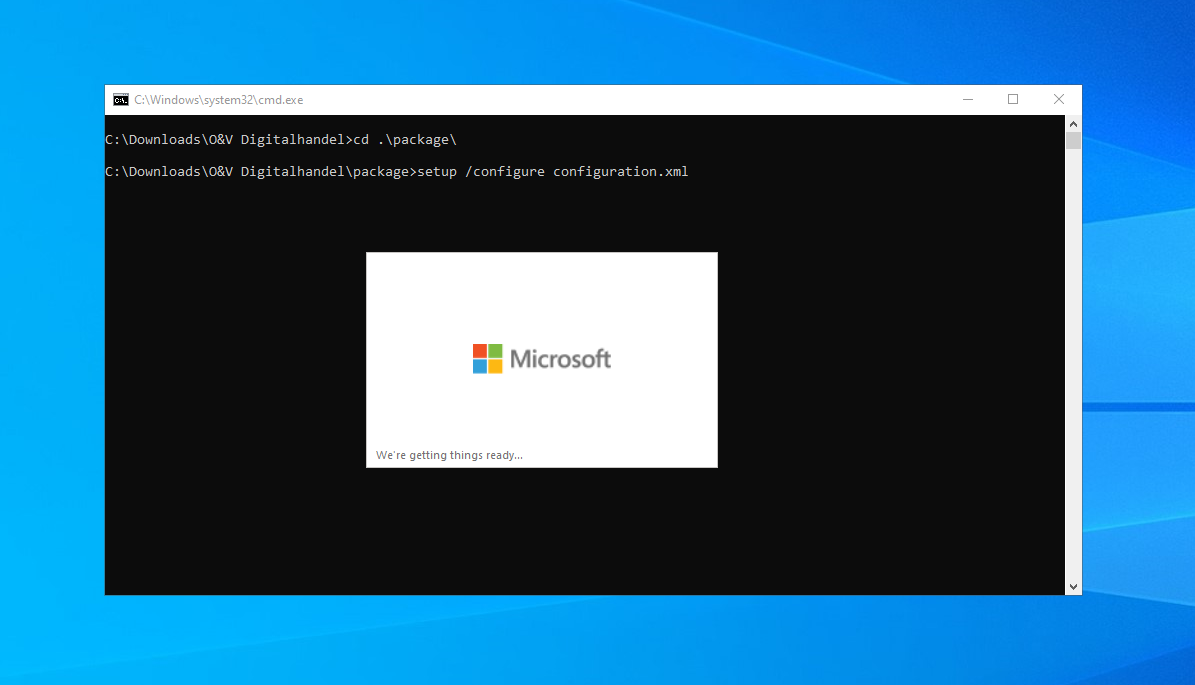Image resolution: width=1195 pixels, height=685 pixels.
Task: Minimize the Command Prompt window
Action: tap(967, 100)
